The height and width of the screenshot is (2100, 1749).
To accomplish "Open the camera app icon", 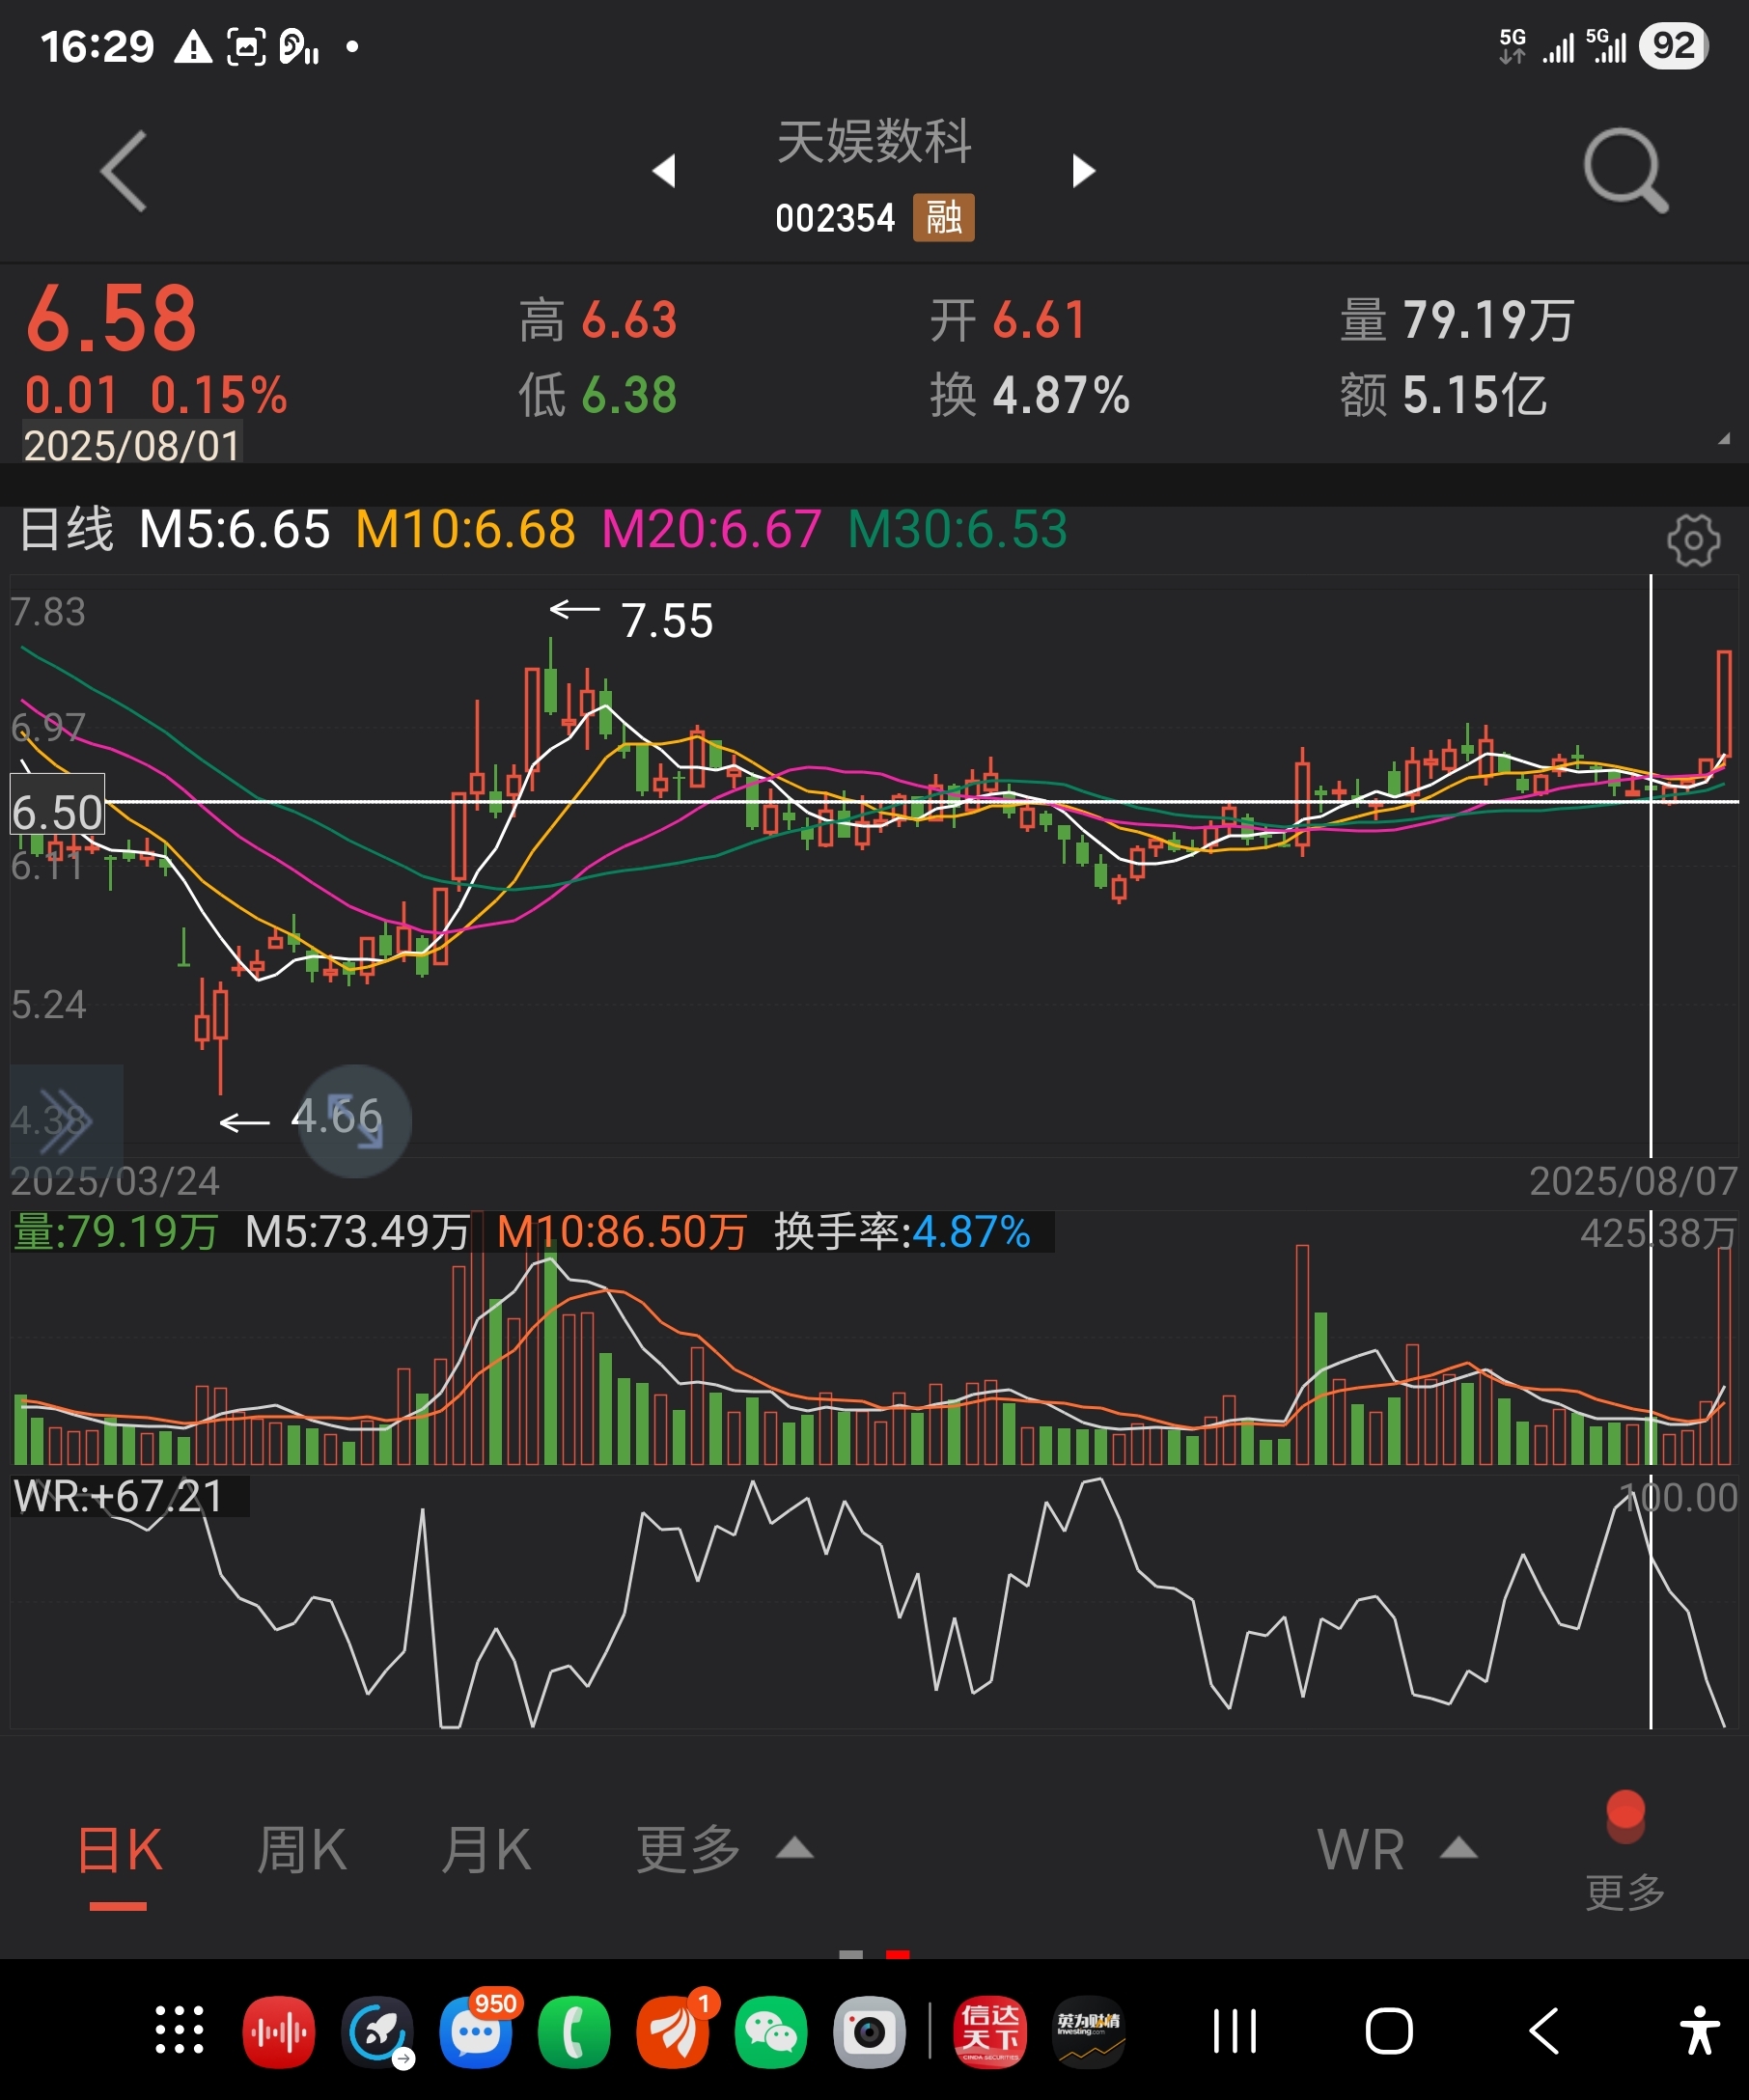I will (870, 2031).
